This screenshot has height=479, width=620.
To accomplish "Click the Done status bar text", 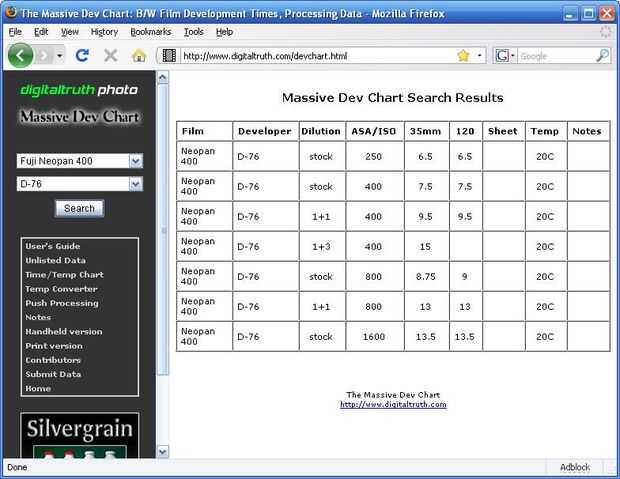I will 17,467.
